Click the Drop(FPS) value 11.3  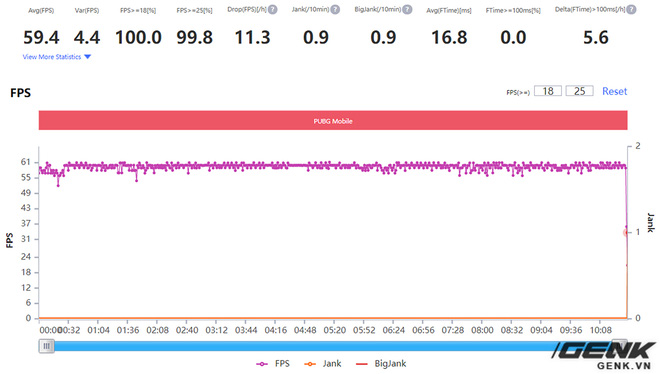(x=252, y=37)
